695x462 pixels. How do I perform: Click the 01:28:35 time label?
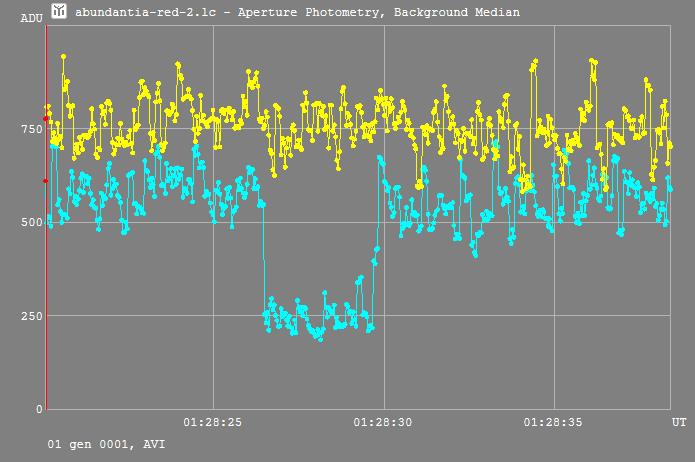pos(553,422)
